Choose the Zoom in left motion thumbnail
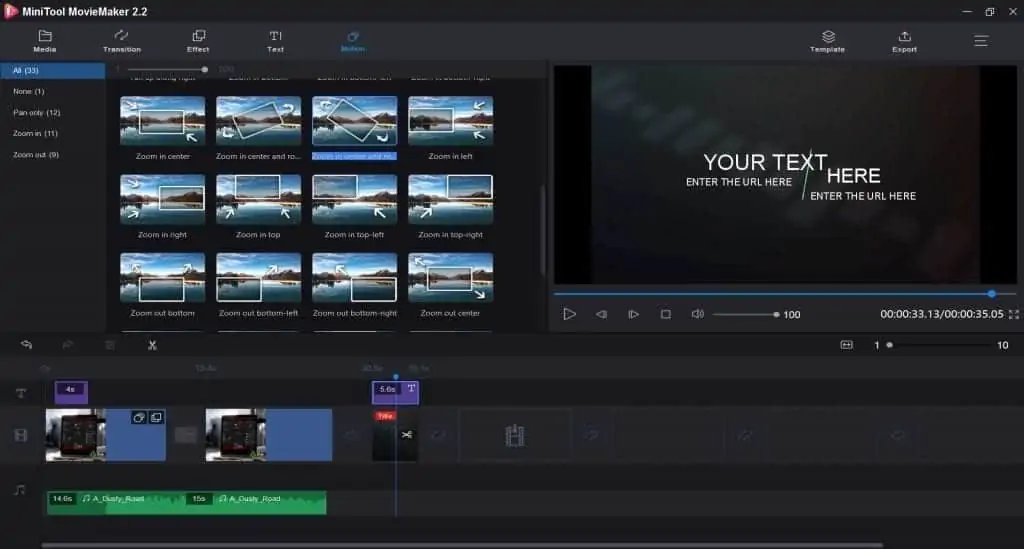 point(451,121)
